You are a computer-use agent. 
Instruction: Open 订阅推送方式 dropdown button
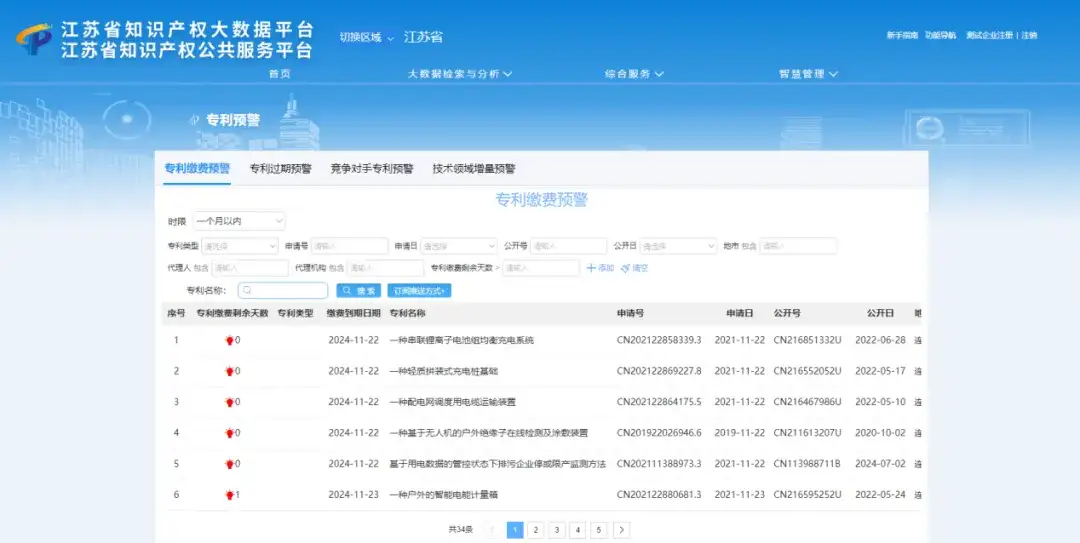[x=419, y=291]
